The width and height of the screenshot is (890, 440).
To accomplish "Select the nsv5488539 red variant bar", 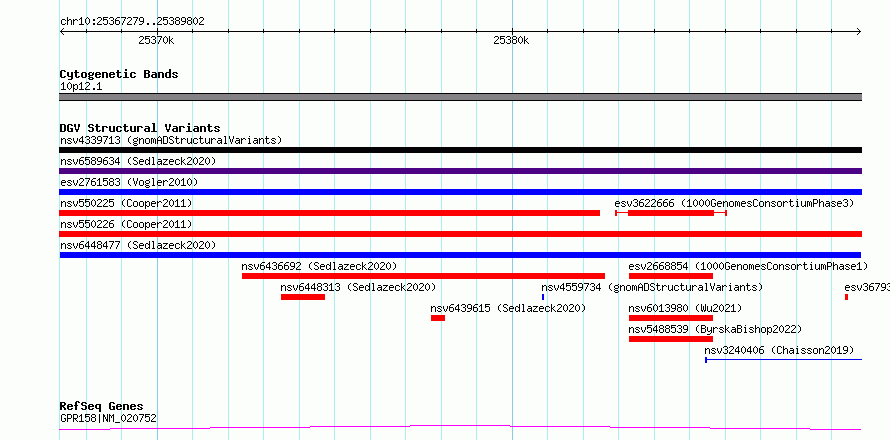I will pos(671,339).
